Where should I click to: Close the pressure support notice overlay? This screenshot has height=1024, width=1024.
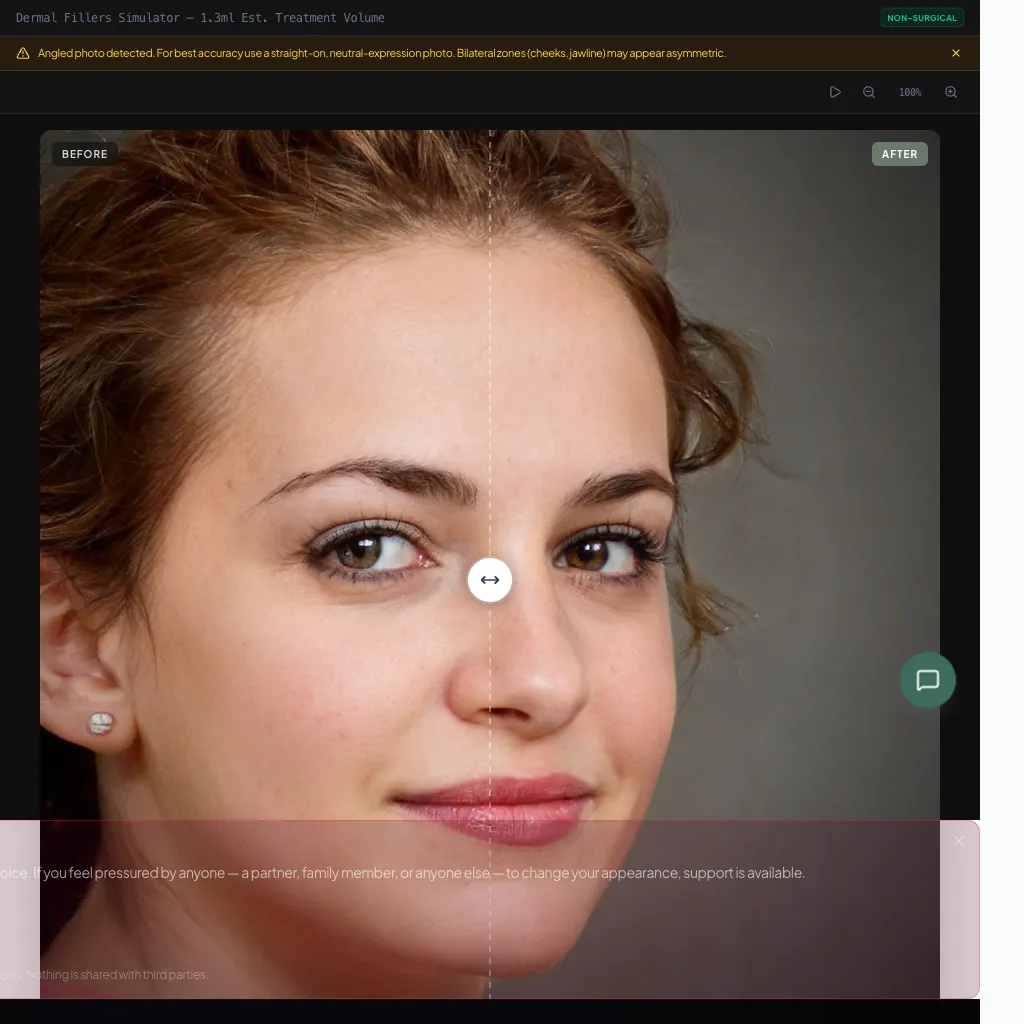click(958, 840)
